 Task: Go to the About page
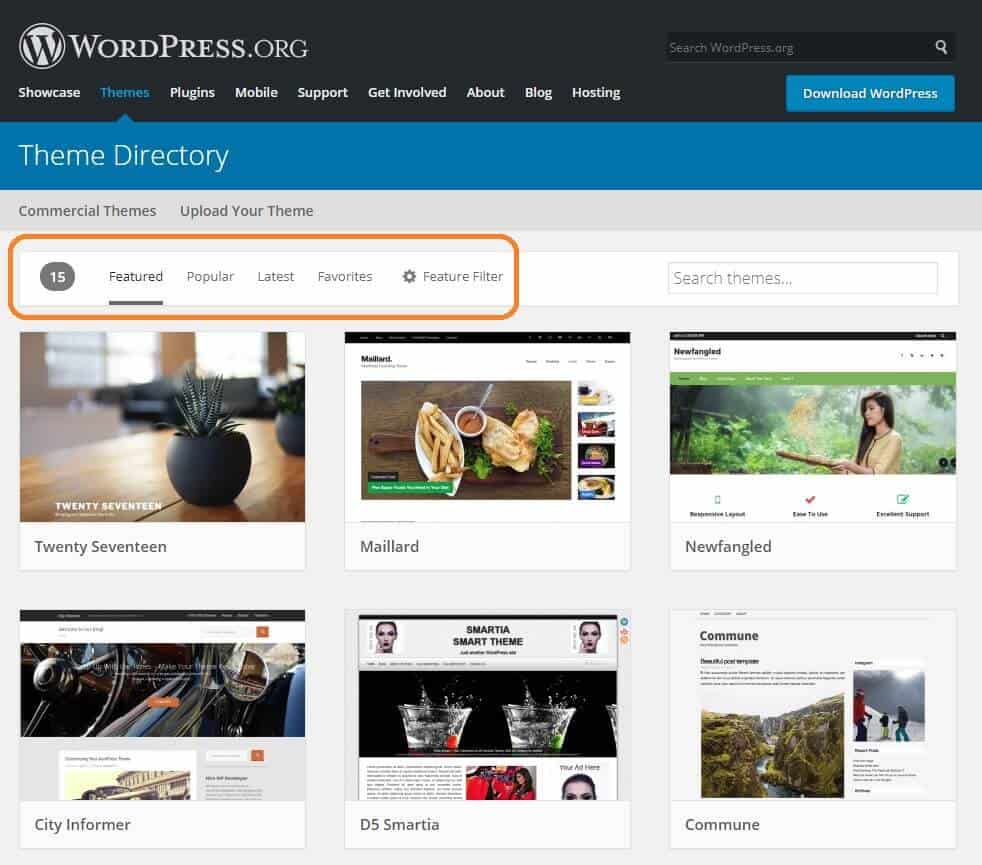pyautogui.click(x=485, y=93)
